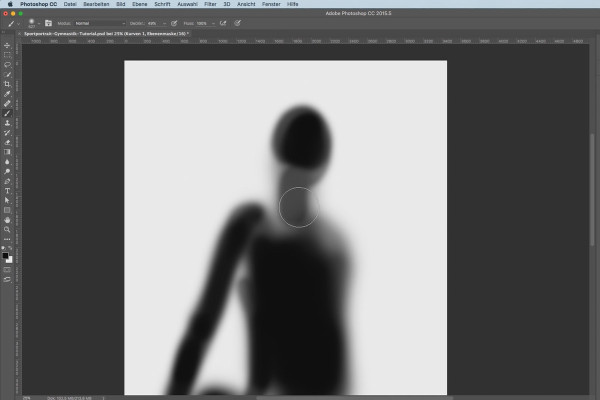Open the Hilfe menu
The height and width of the screenshot is (400, 600).
coord(293,4)
